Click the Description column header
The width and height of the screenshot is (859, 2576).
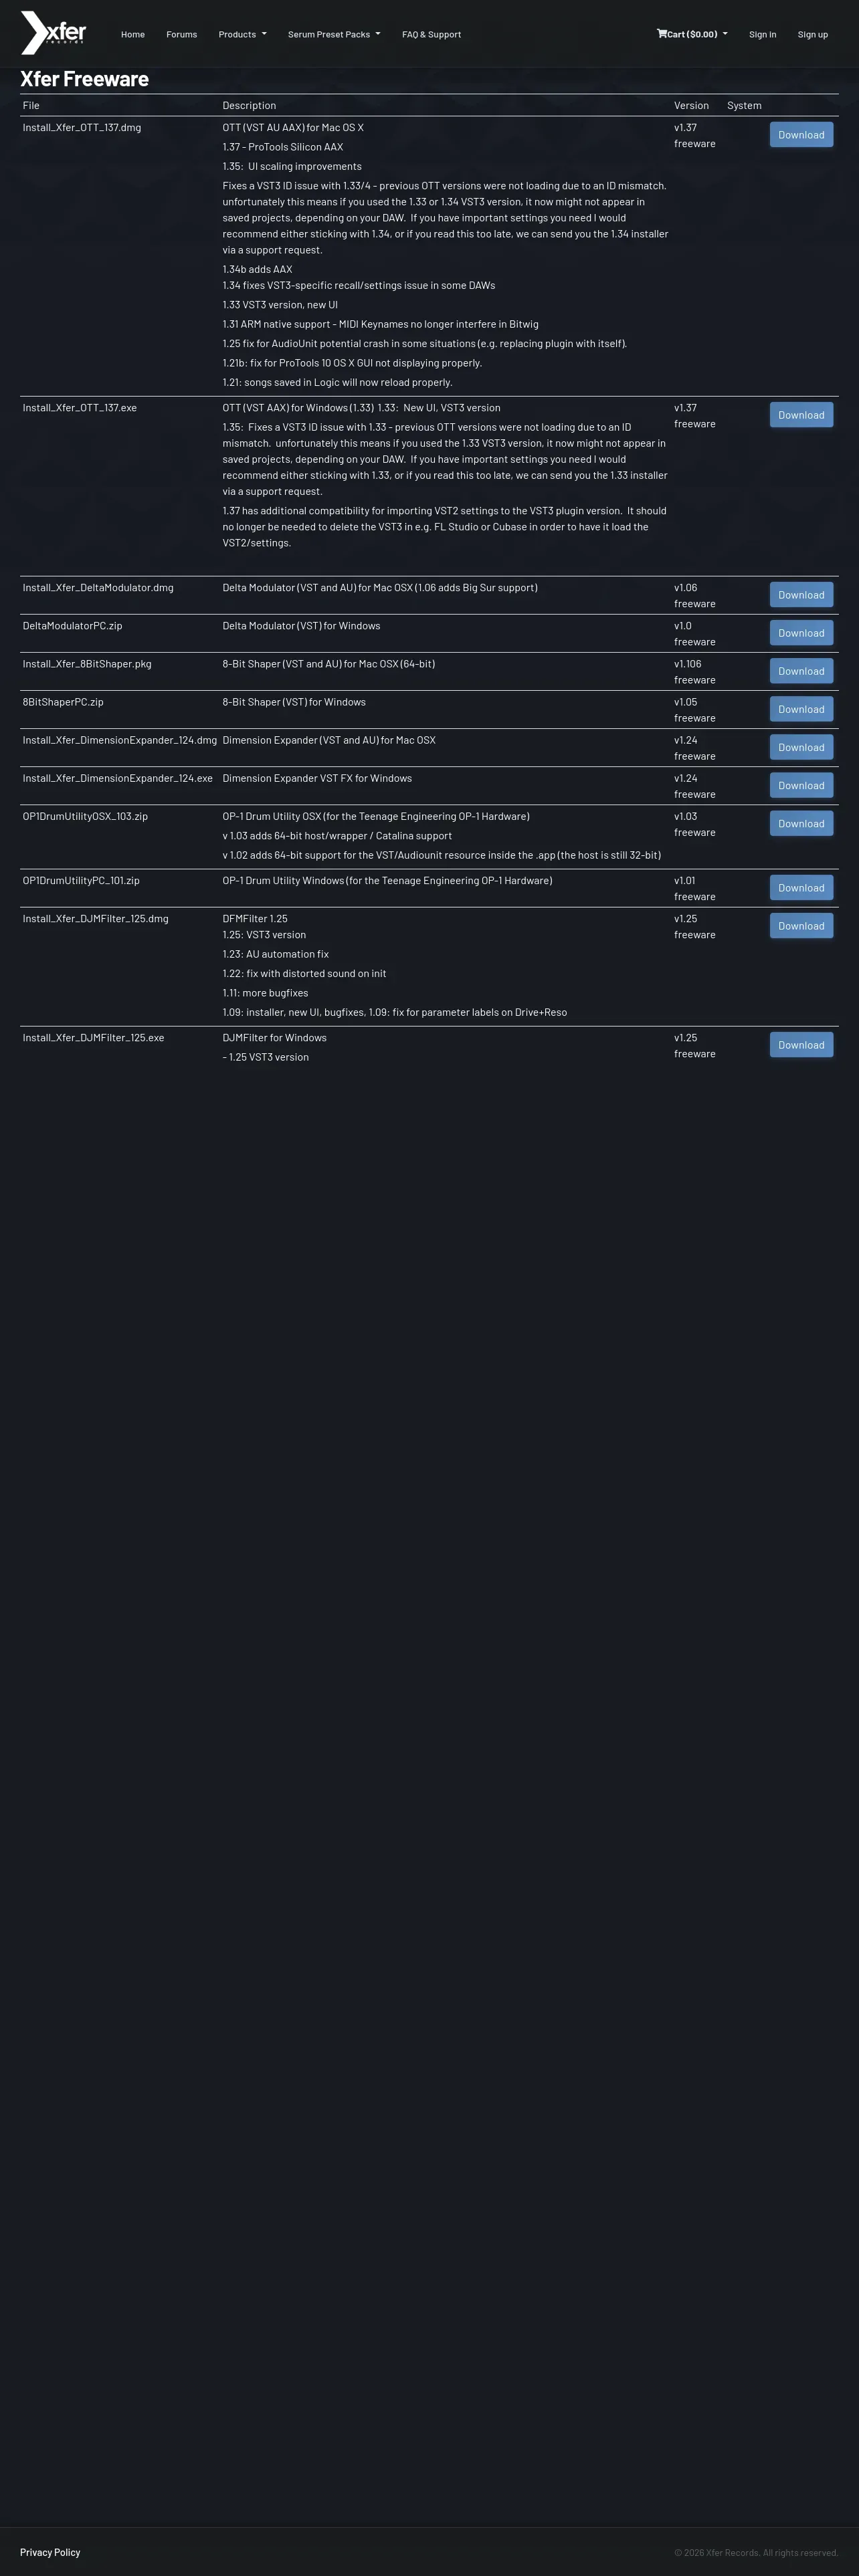pos(249,105)
